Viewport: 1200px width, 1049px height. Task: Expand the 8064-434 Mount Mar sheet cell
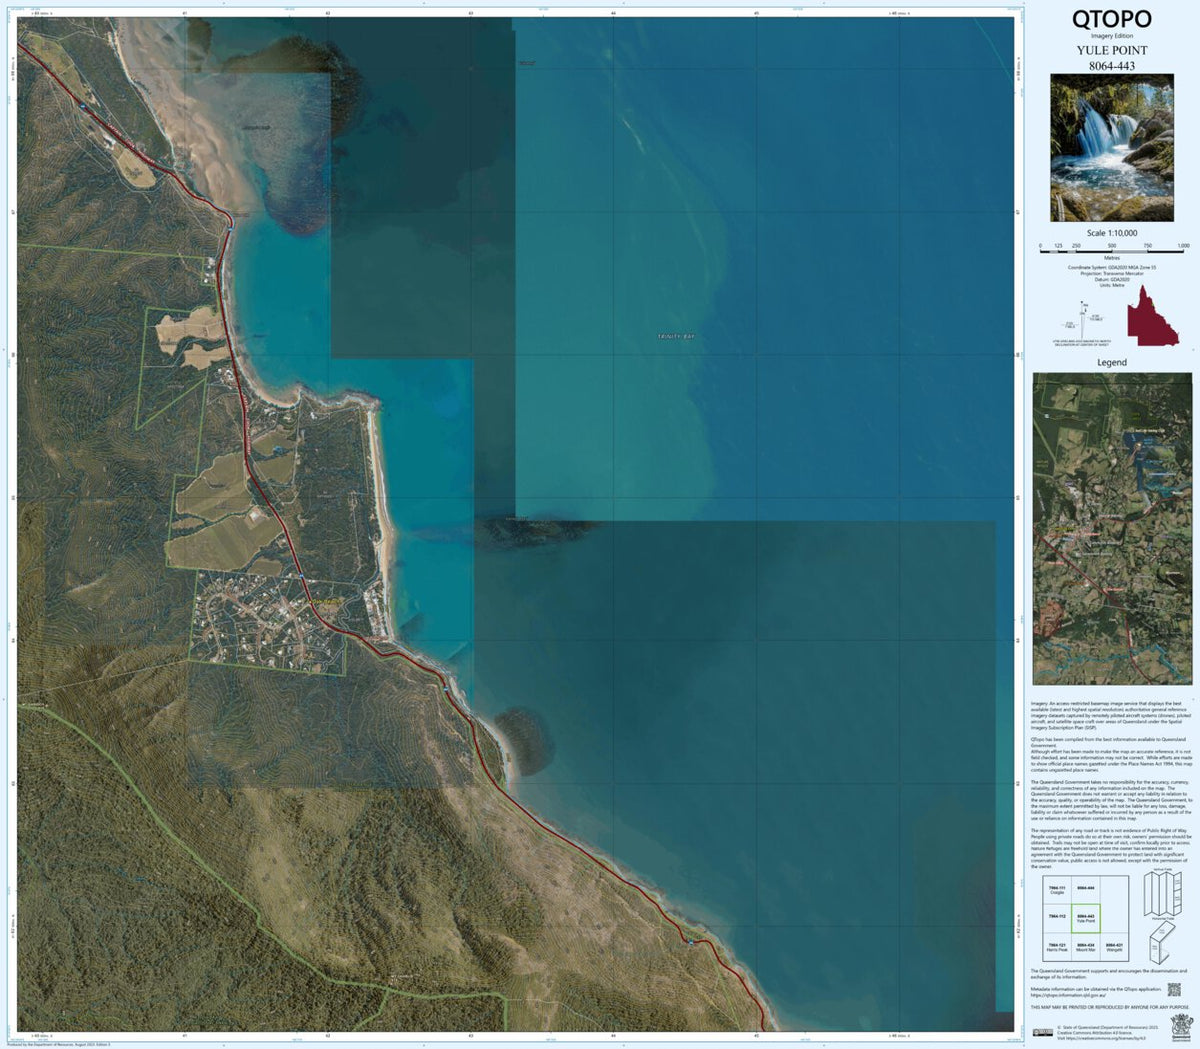click(1086, 947)
